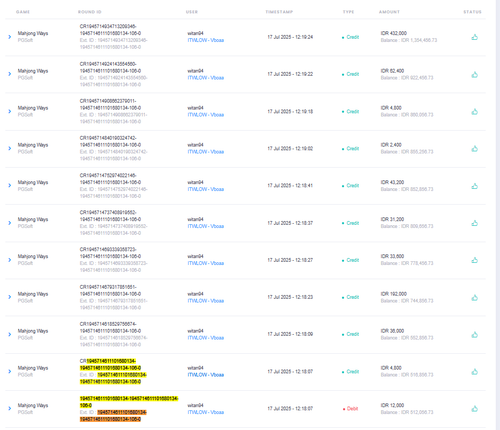The height and width of the screenshot is (430, 500).
Task: Open ITWLOW - Vboaa link in 12:18:23 row
Action: point(206,301)
